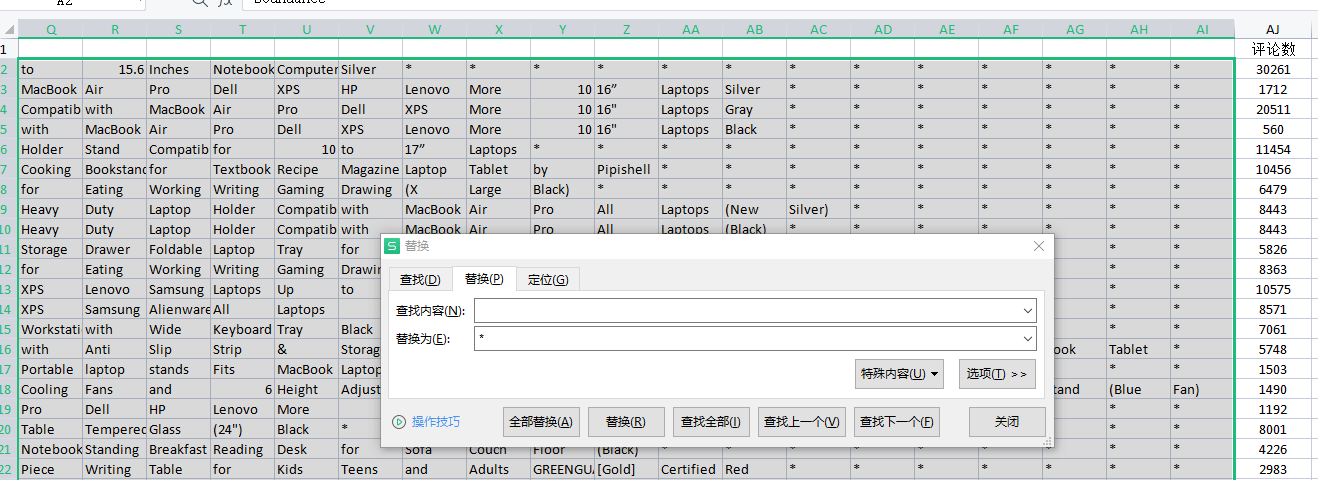The height and width of the screenshot is (480, 1318).
Task: Click the 评论数 header cell
Action: (x=1273, y=49)
